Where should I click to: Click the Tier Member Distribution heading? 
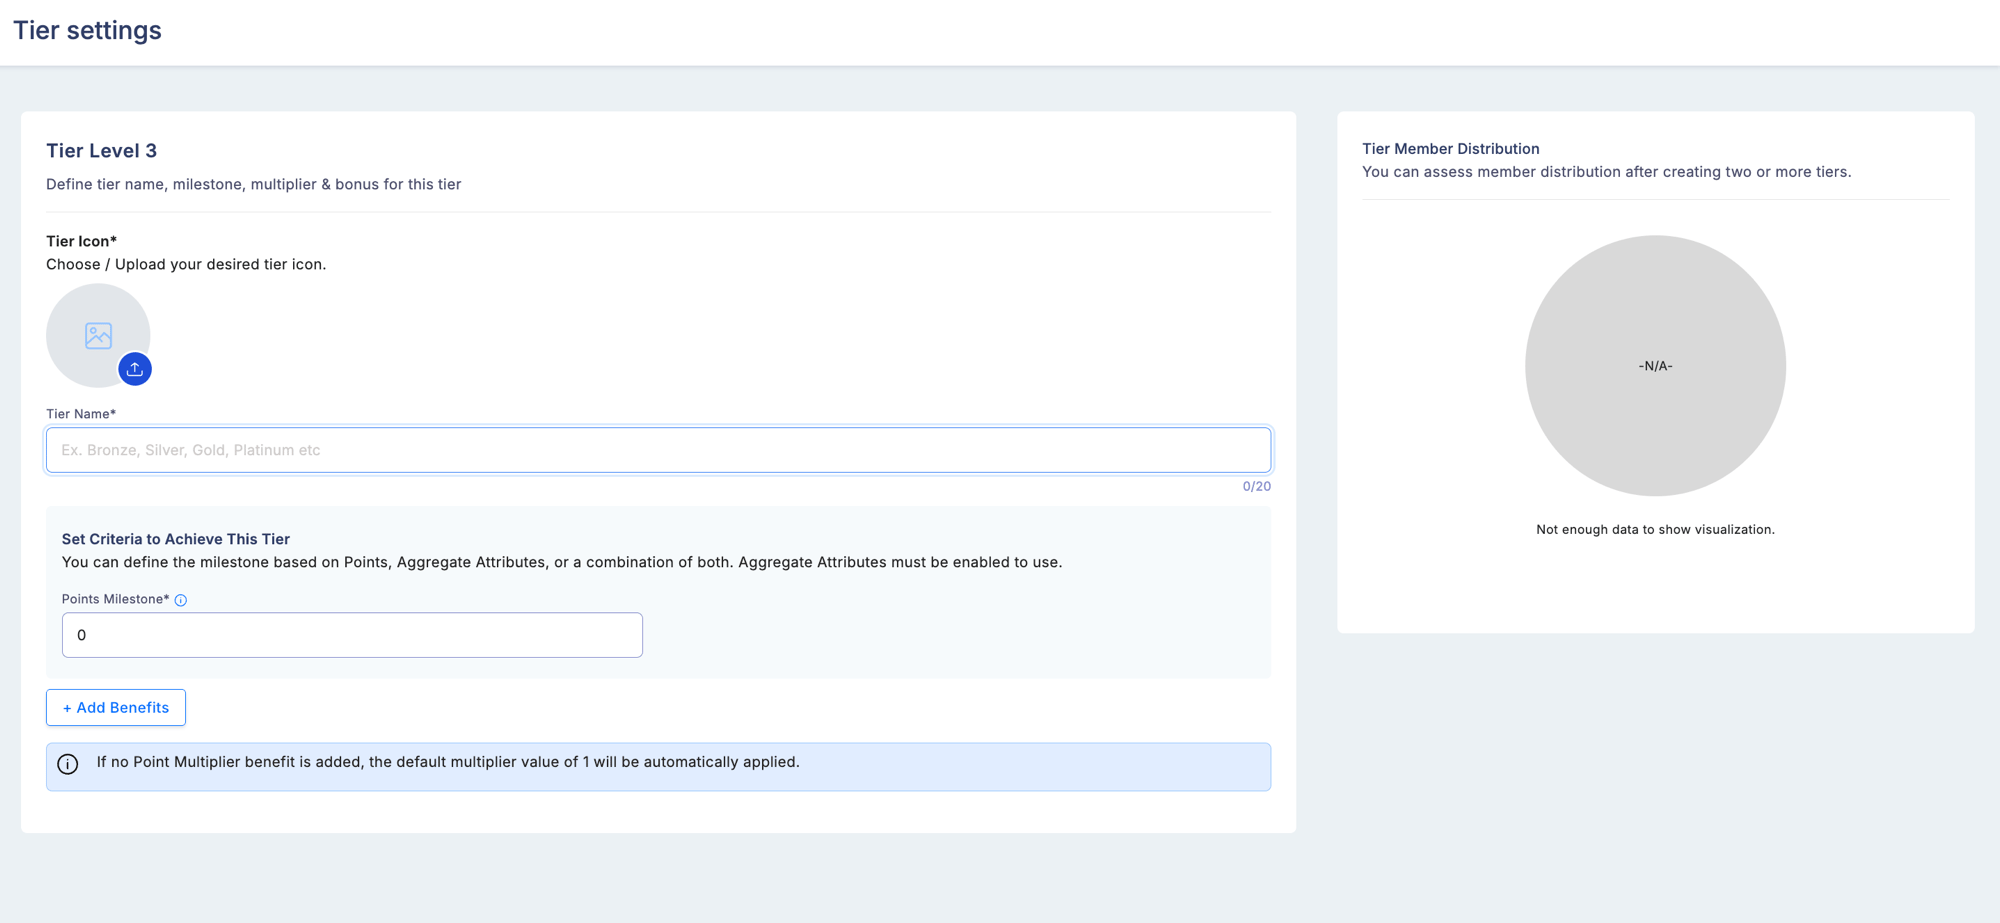(x=1450, y=149)
